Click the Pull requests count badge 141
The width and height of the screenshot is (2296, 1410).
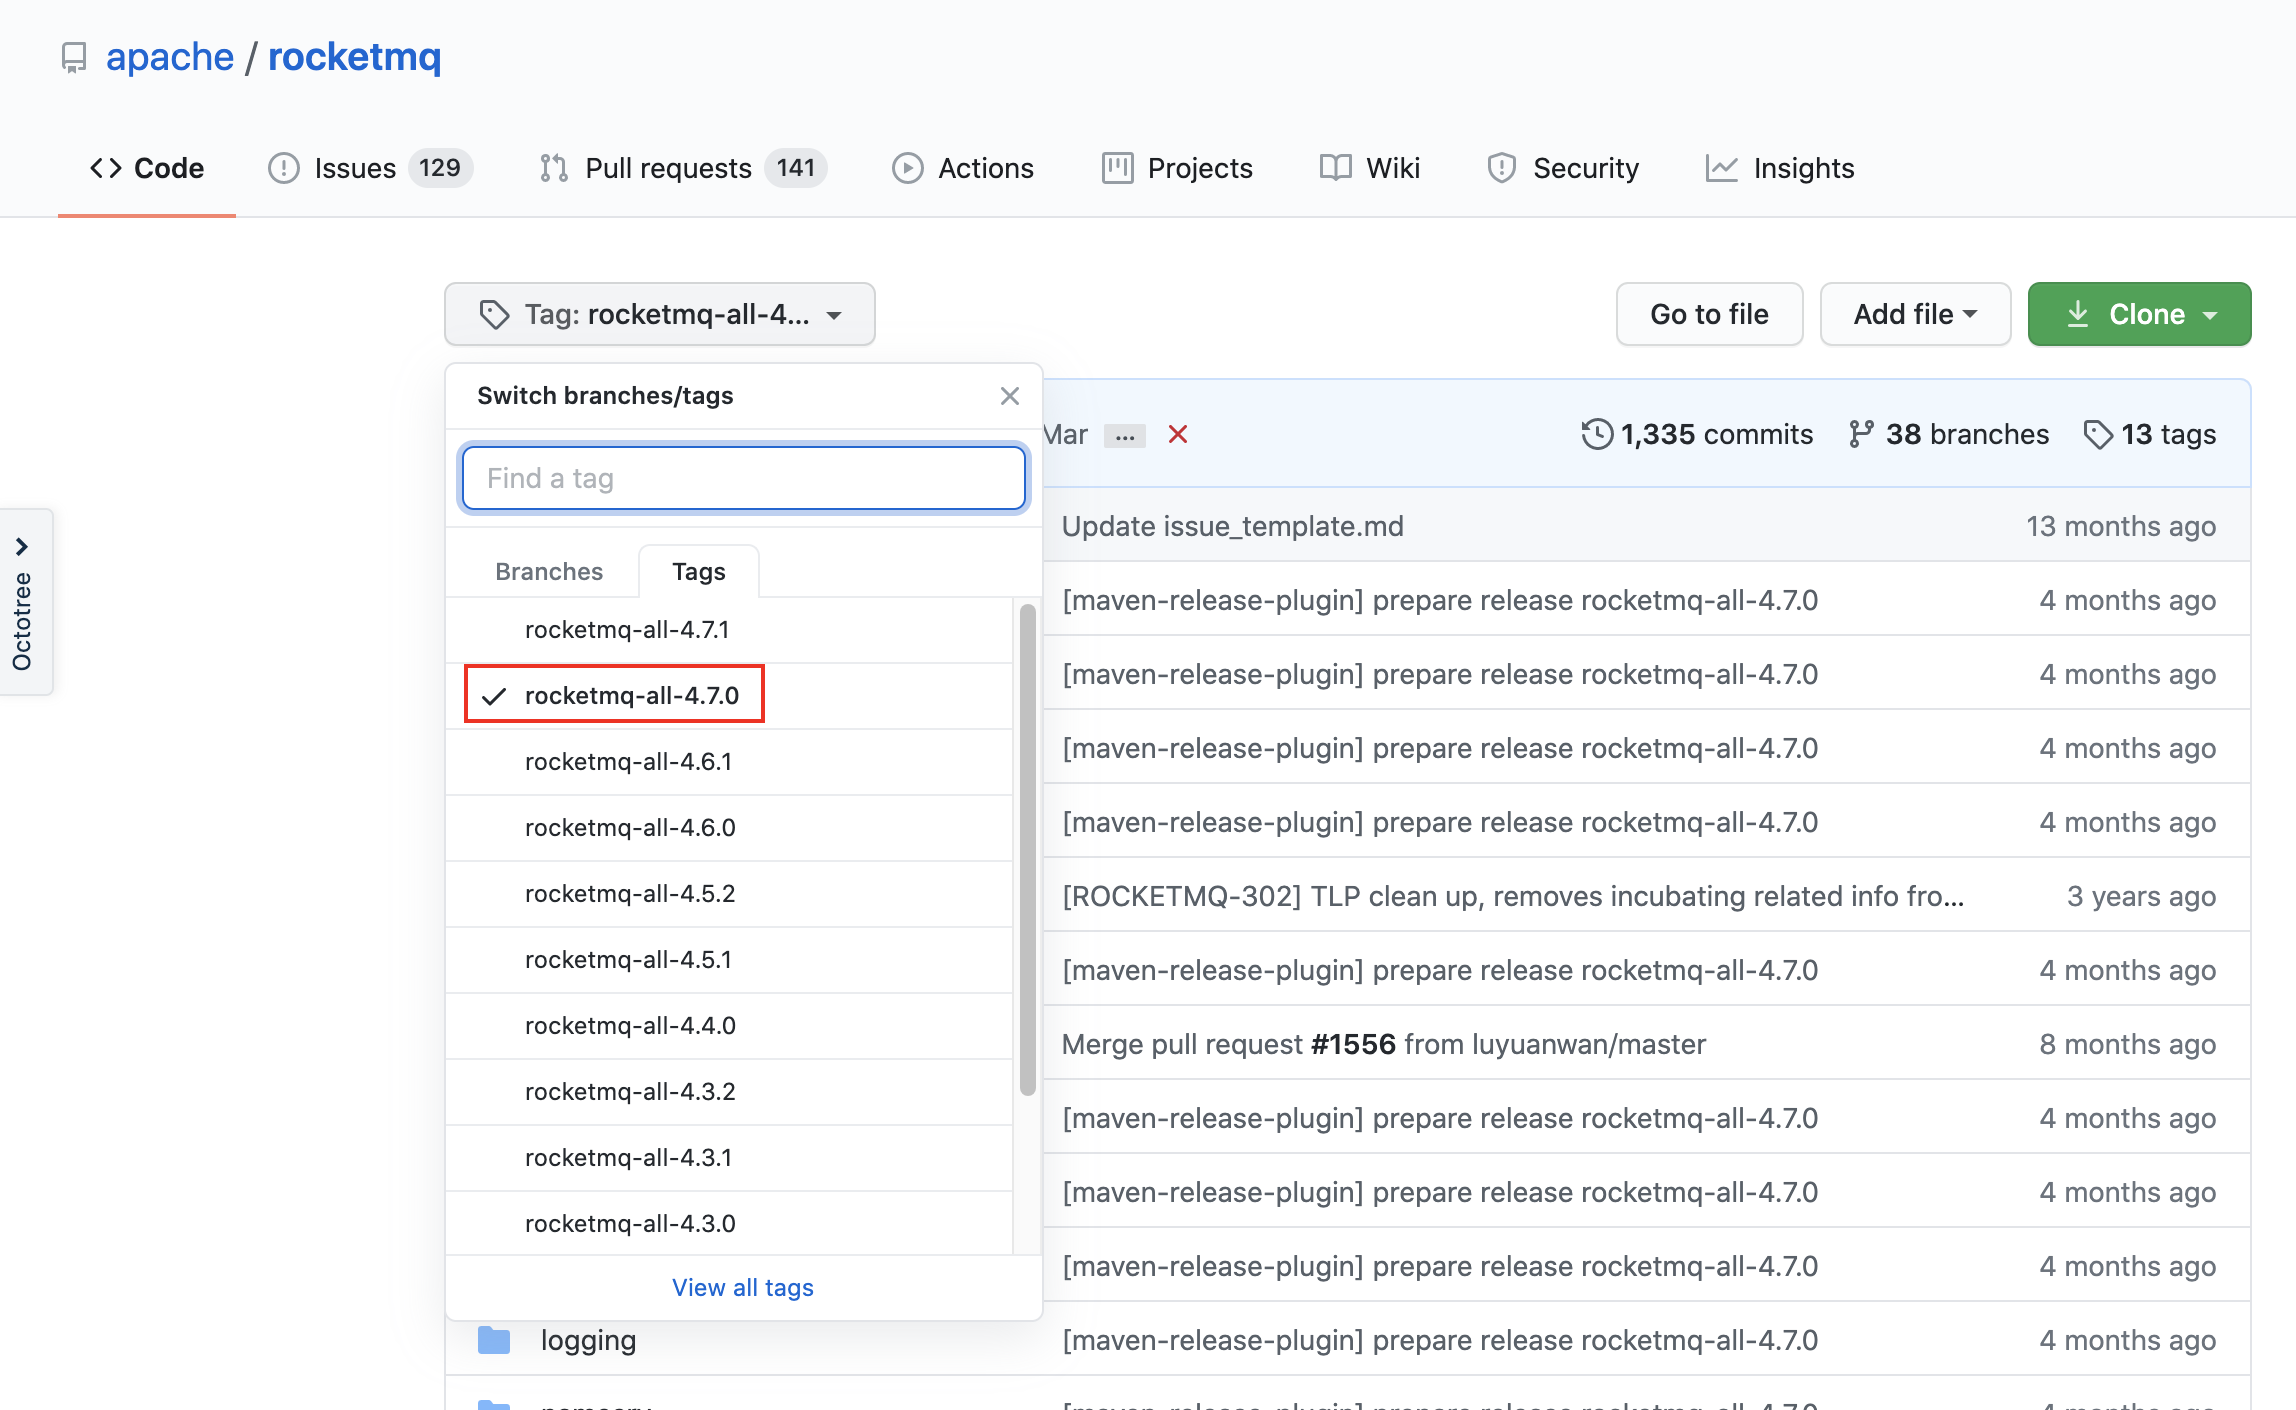[796, 168]
